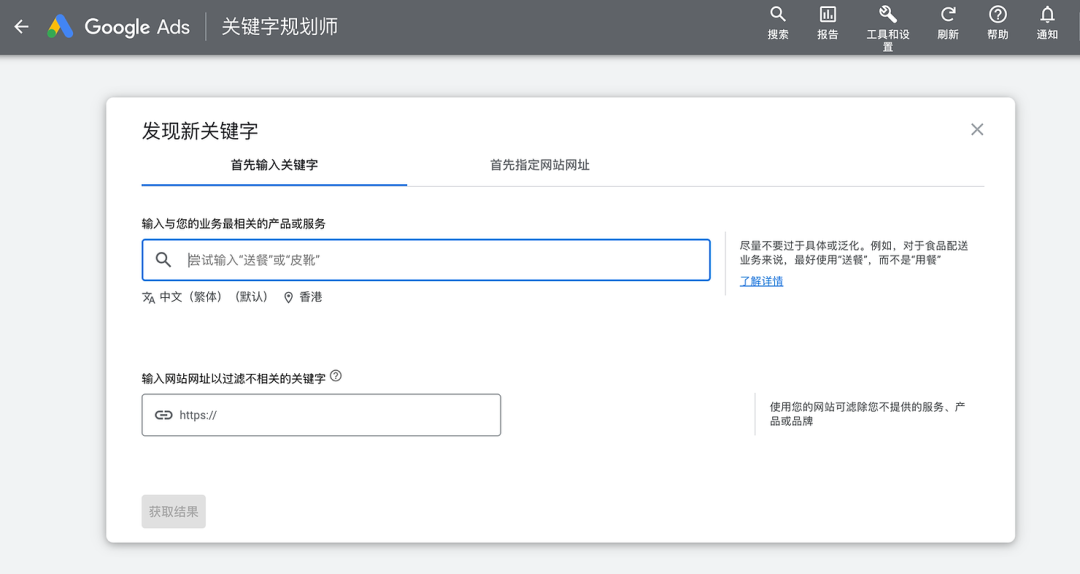The image size is (1080, 574).
Task: Click the 获取结果 button
Action: tap(174, 512)
